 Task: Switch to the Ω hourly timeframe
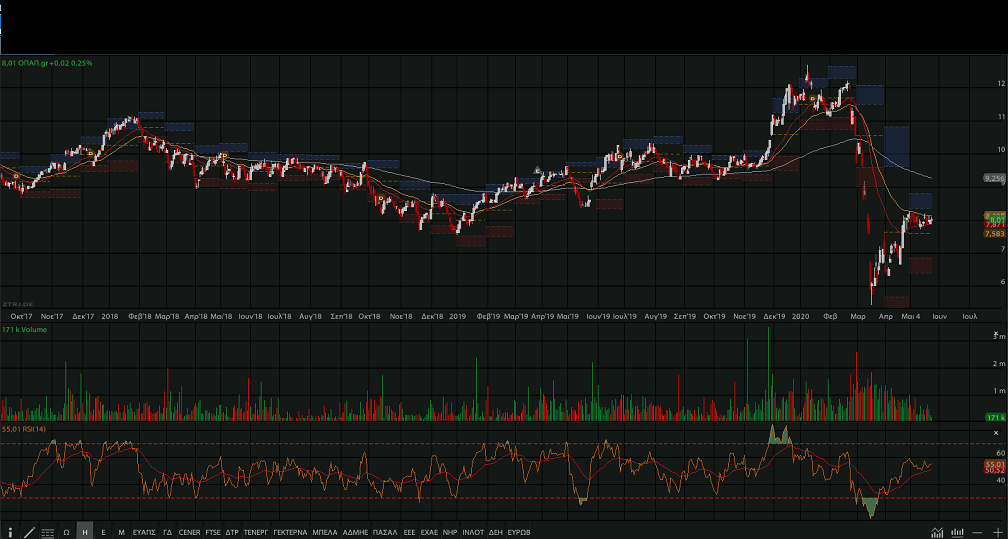pyautogui.click(x=66, y=532)
